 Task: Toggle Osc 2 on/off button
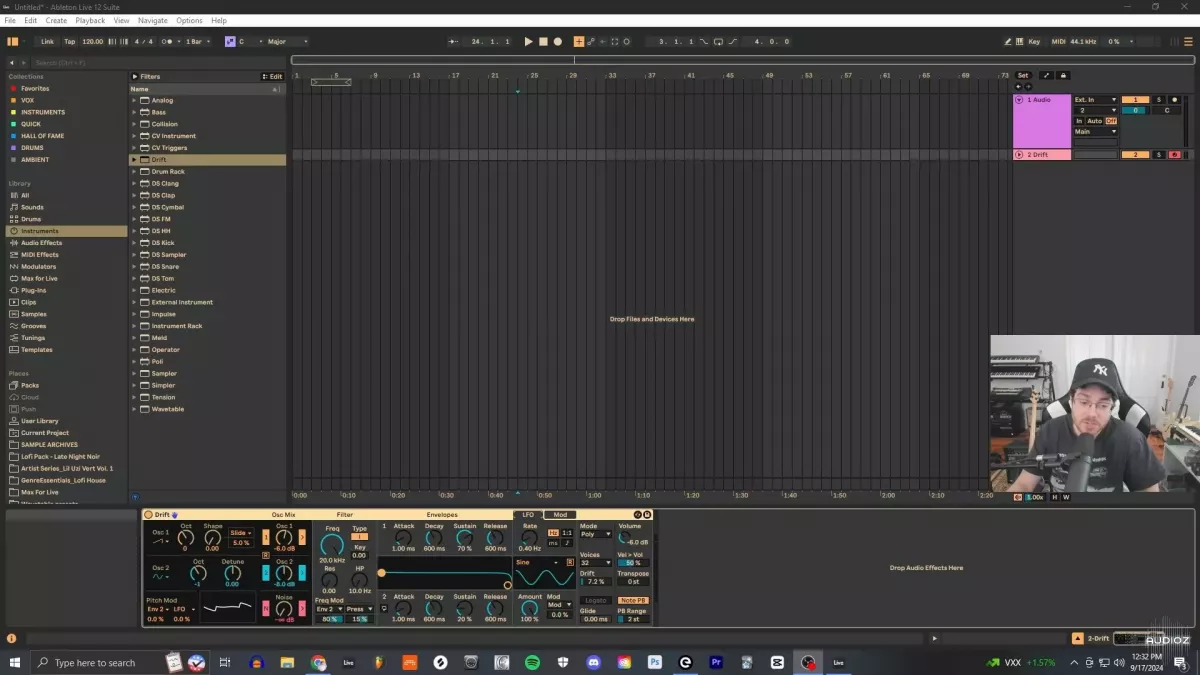tap(266, 572)
